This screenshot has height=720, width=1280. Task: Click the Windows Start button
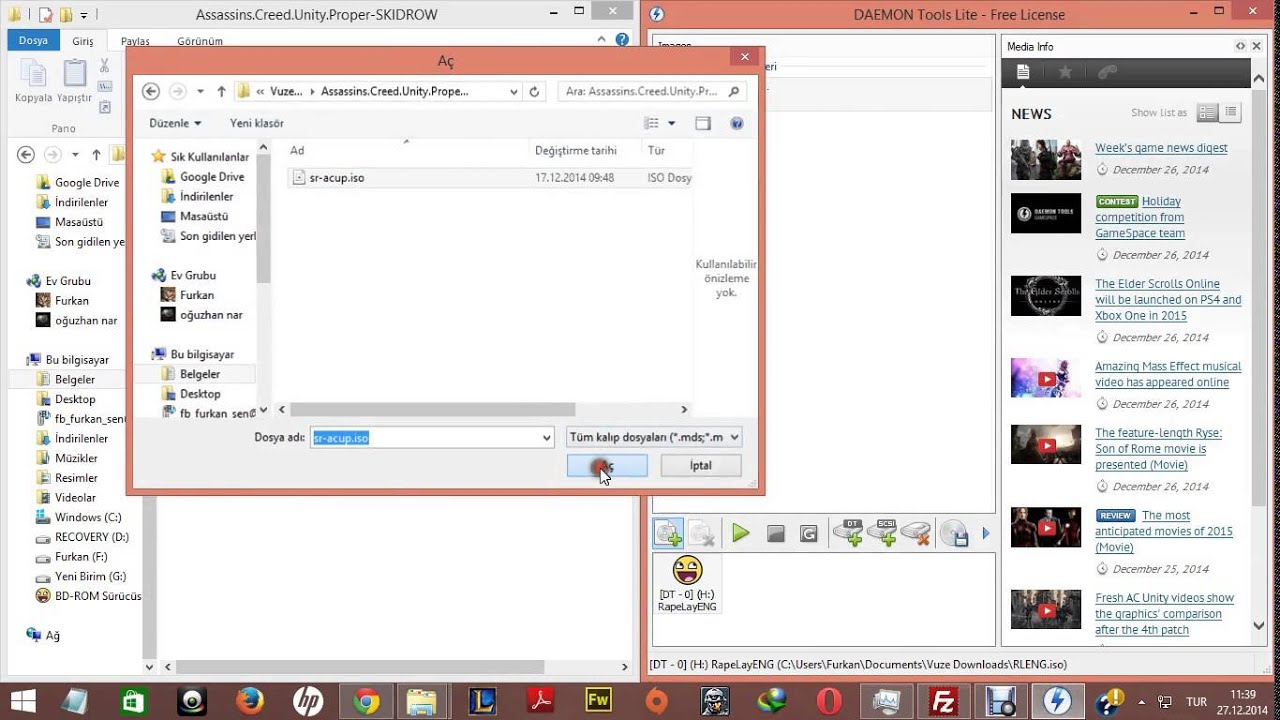22,700
